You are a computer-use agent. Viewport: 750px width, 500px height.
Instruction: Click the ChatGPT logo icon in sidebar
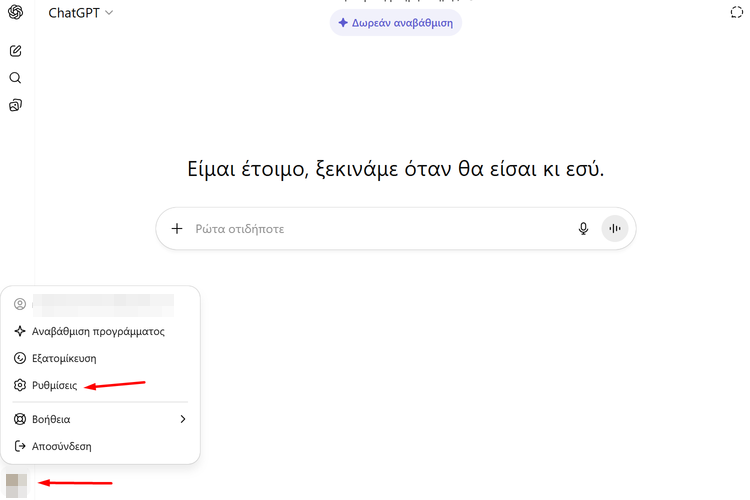[15, 13]
